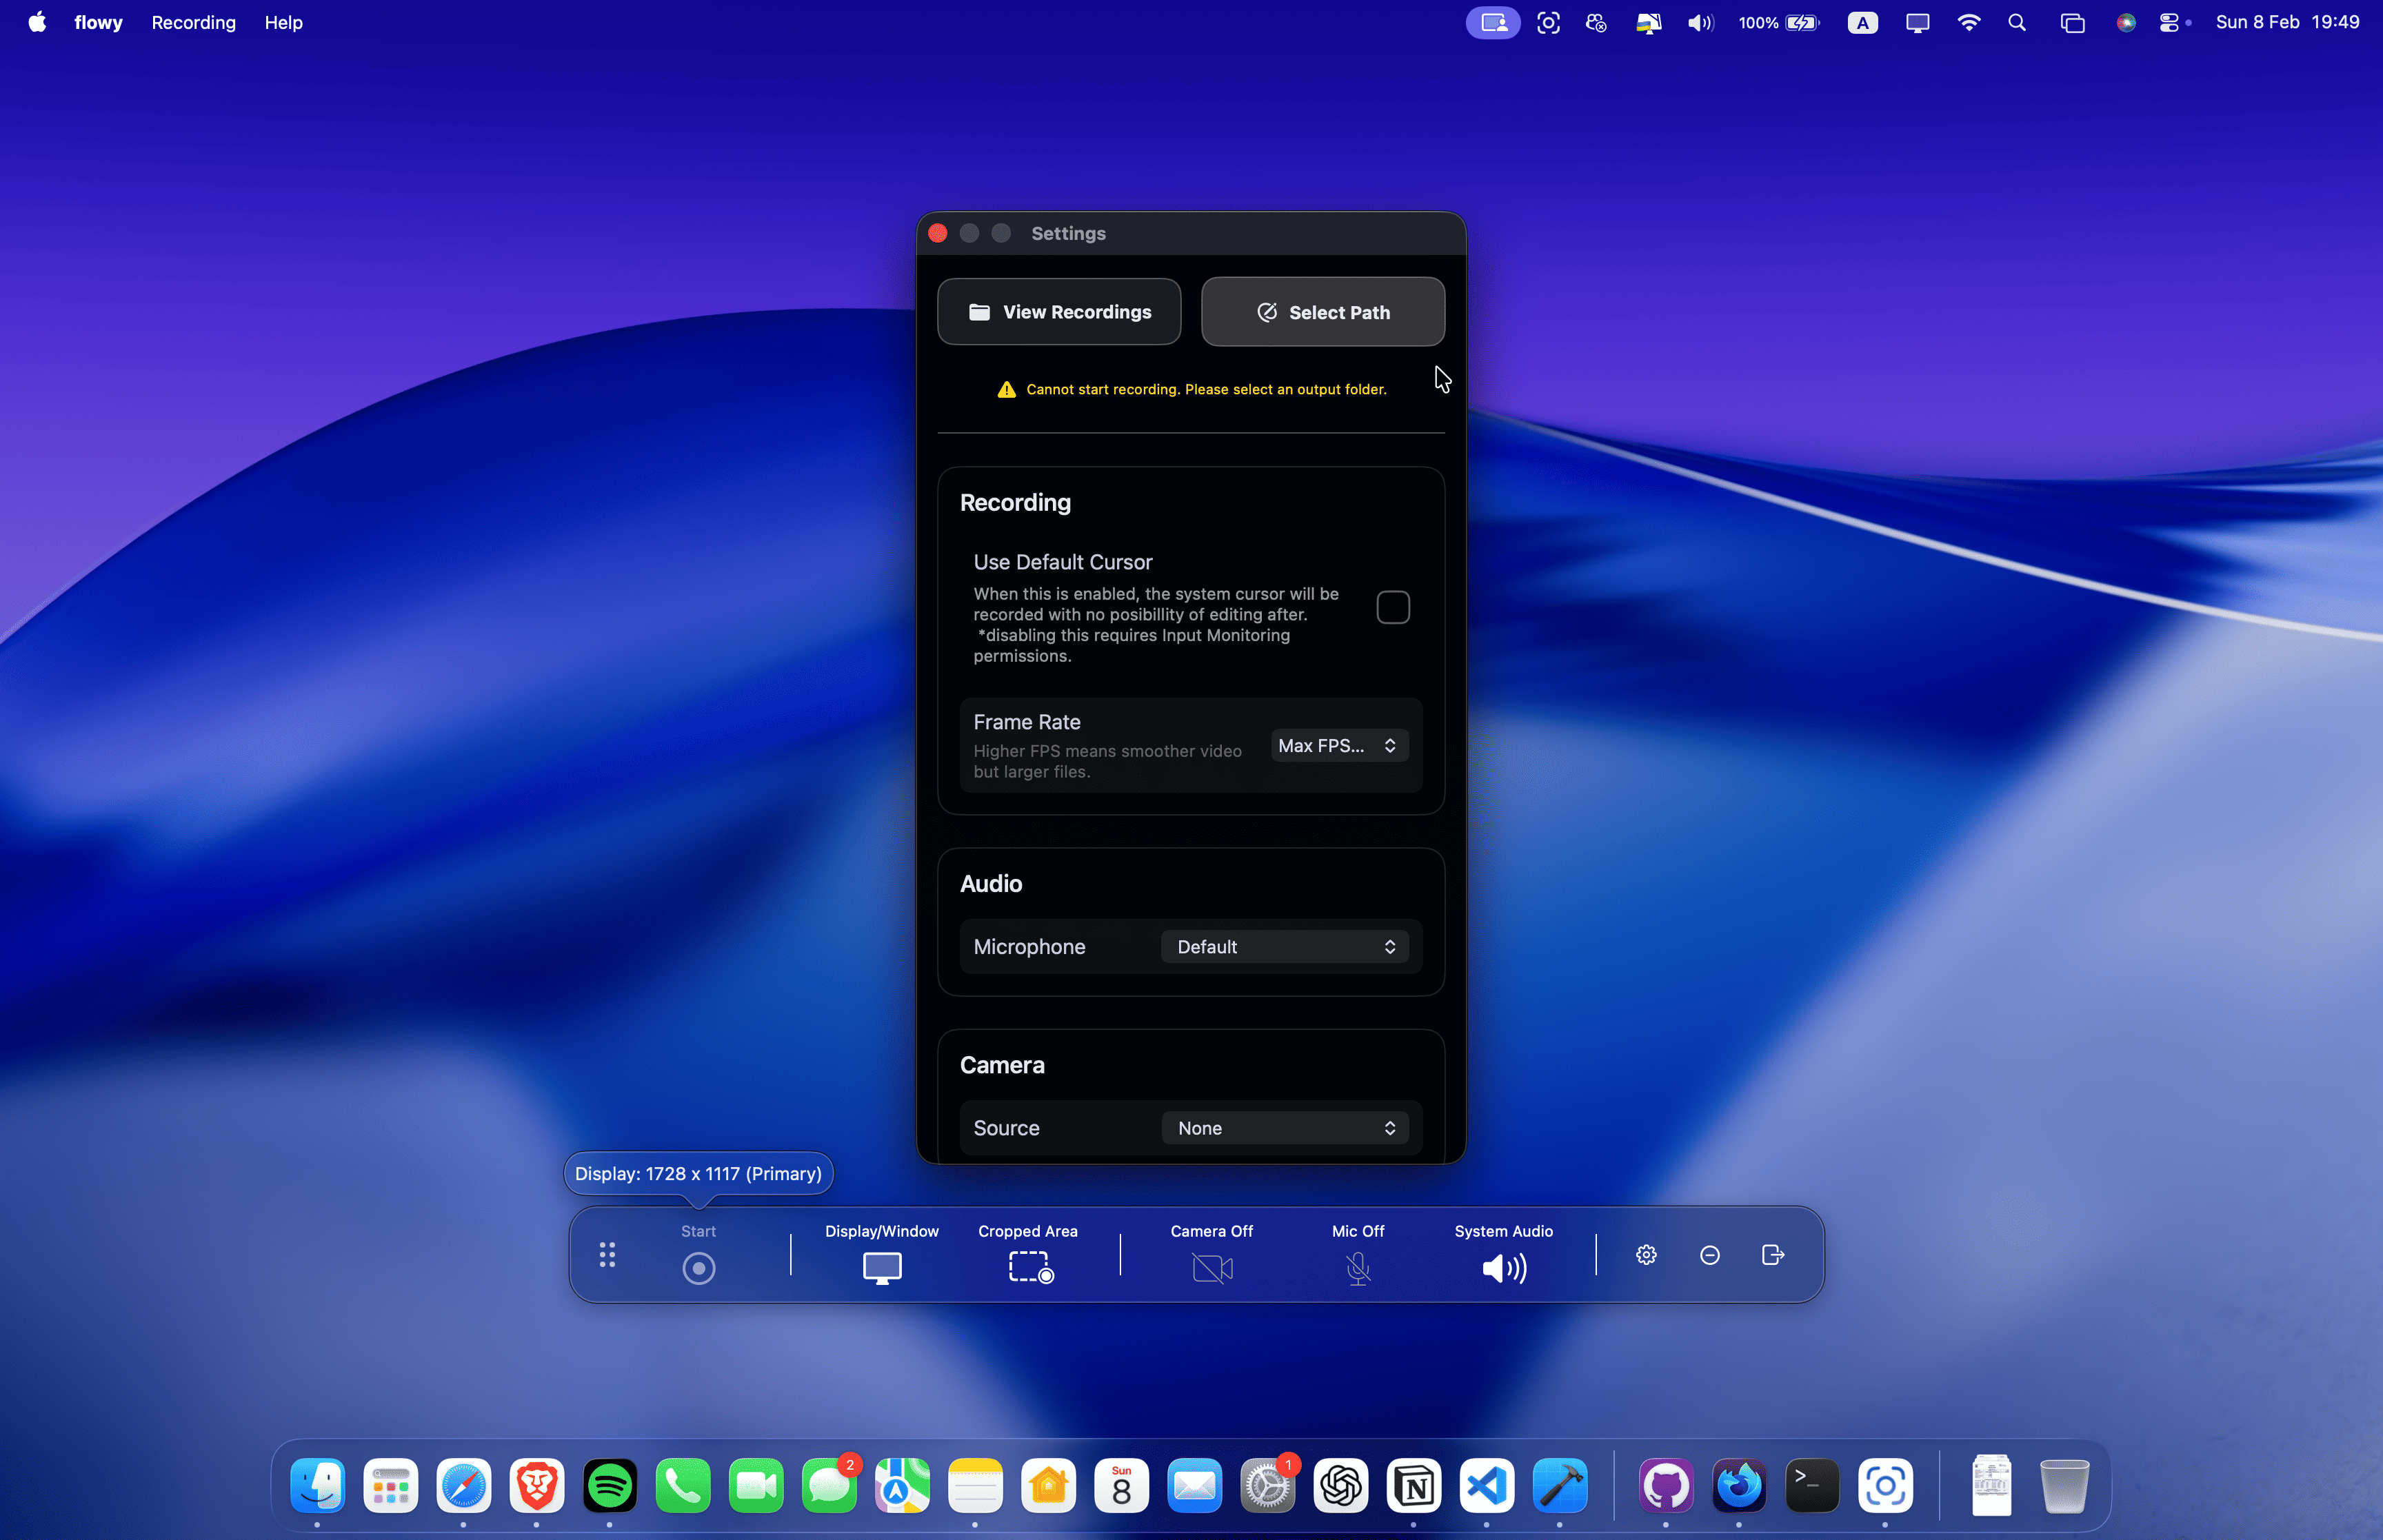Start recording with the Start button
This screenshot has width=2383, height=1540.
(x=698, y=1268)
